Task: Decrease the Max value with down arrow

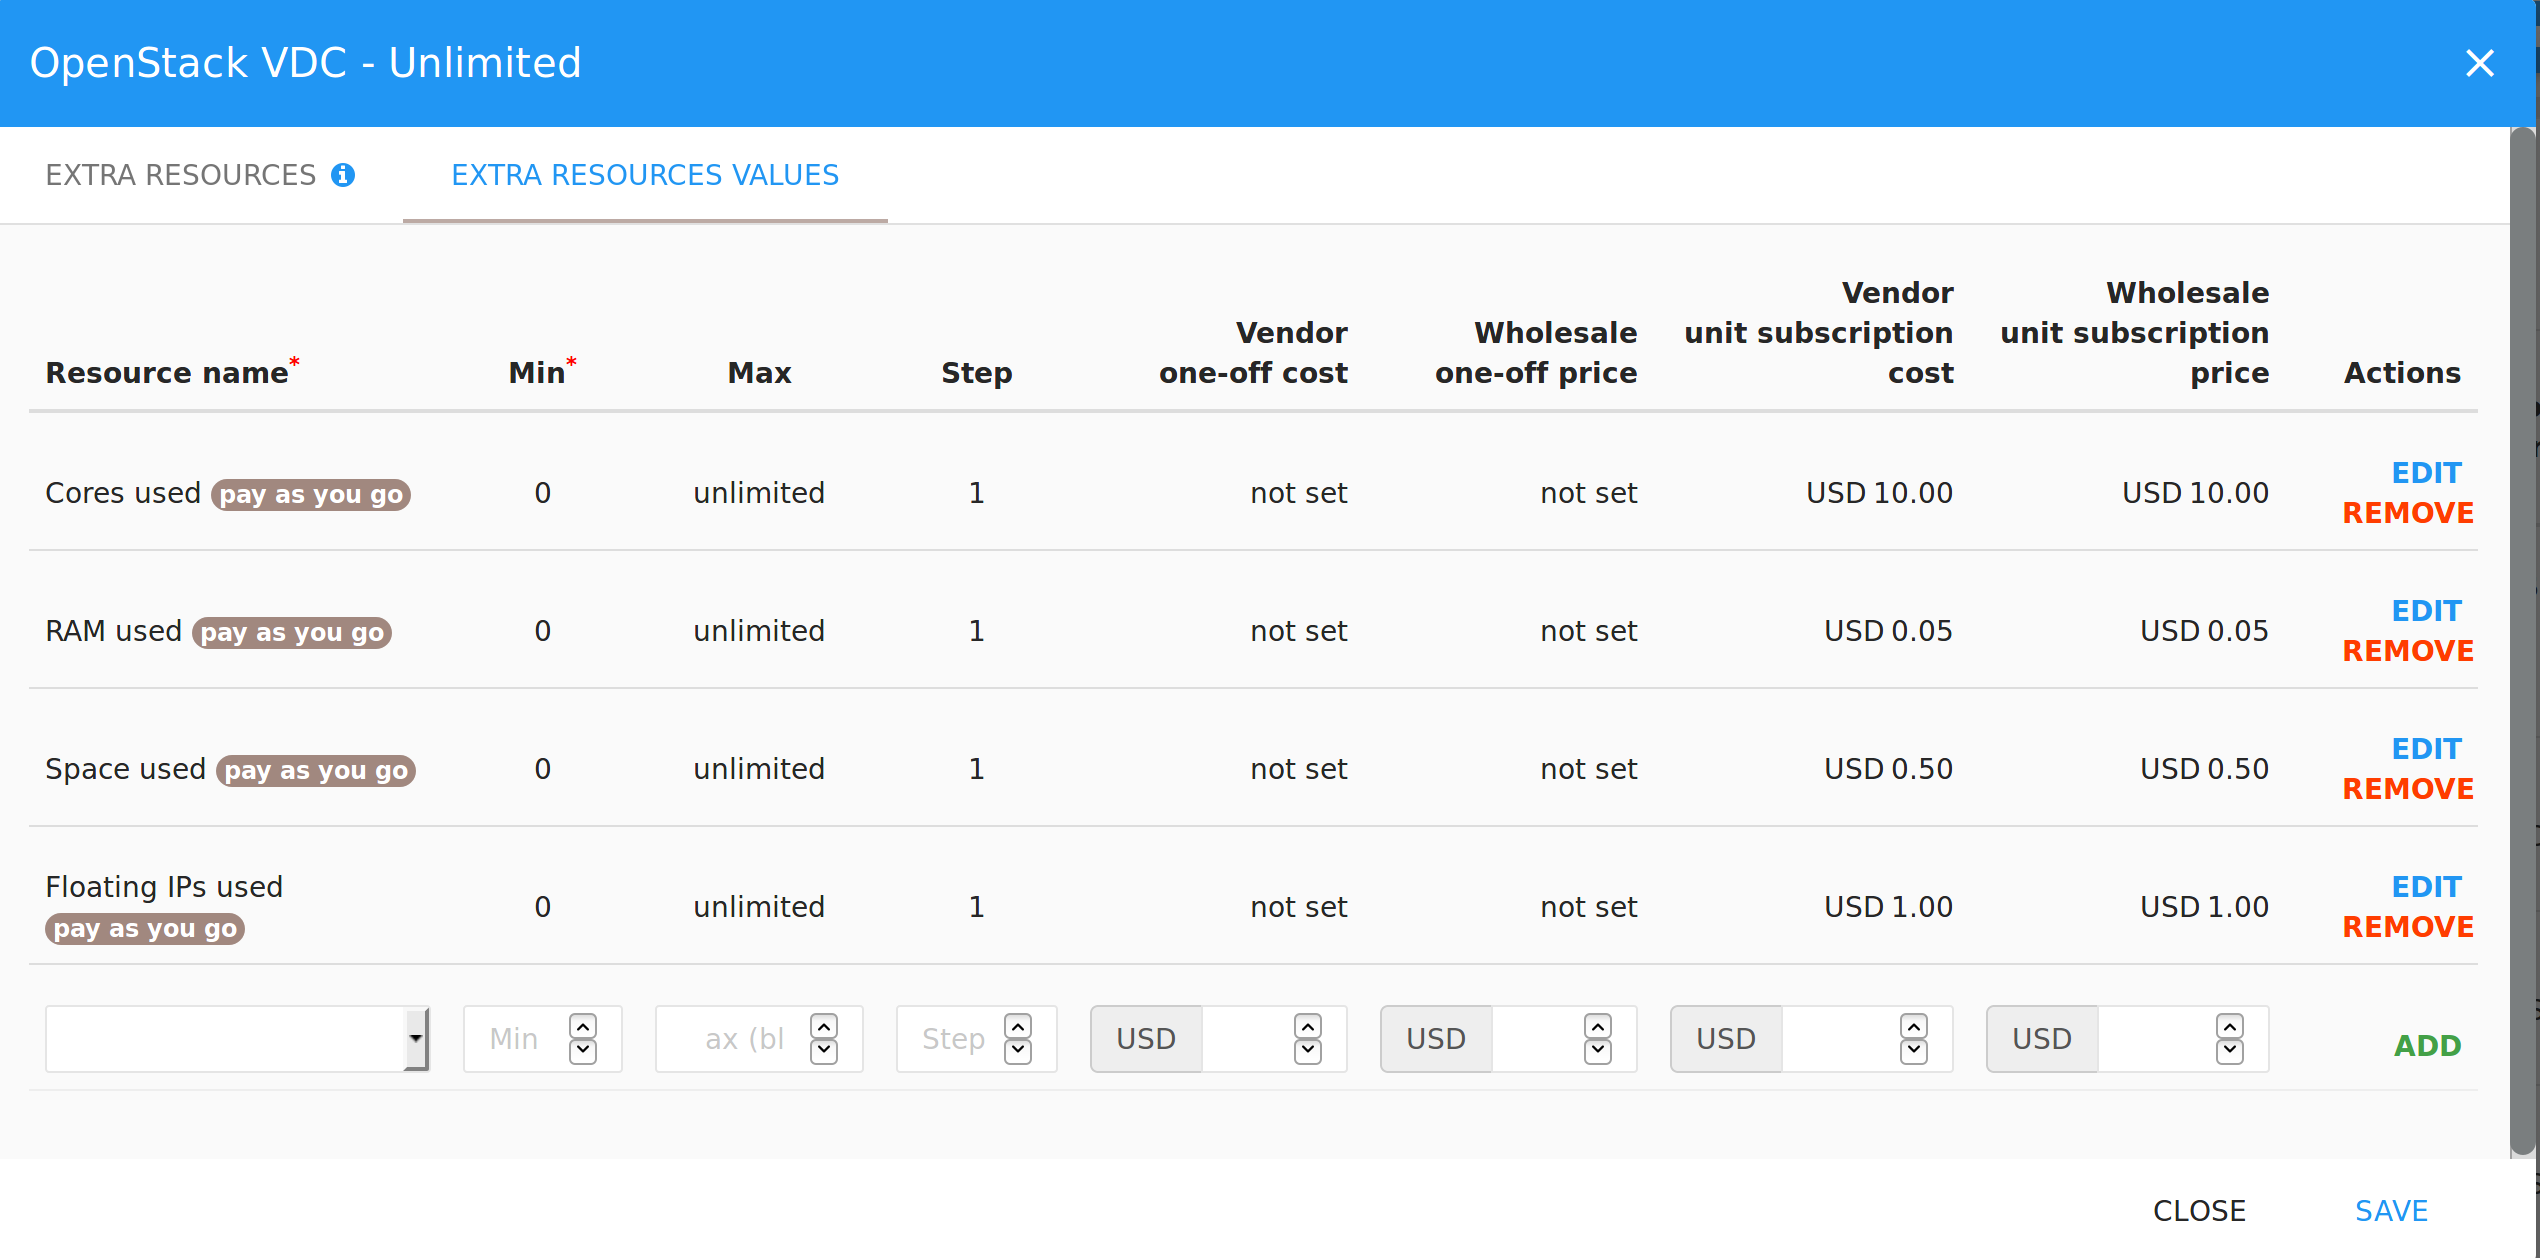Action: click(x=824, y=1051)
